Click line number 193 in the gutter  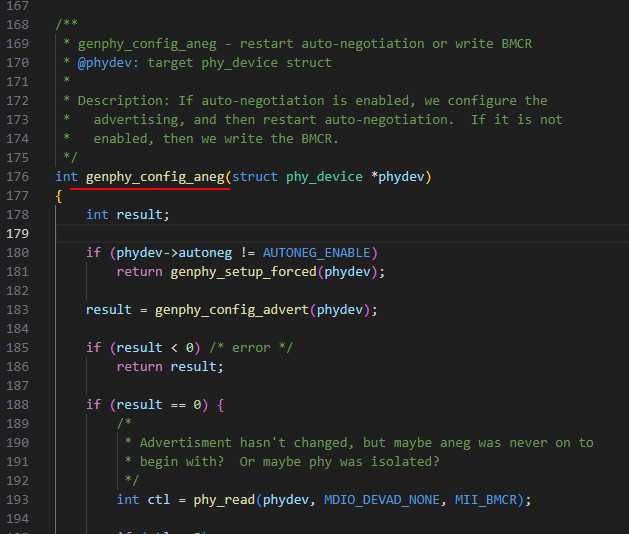[x=18, y=500]
